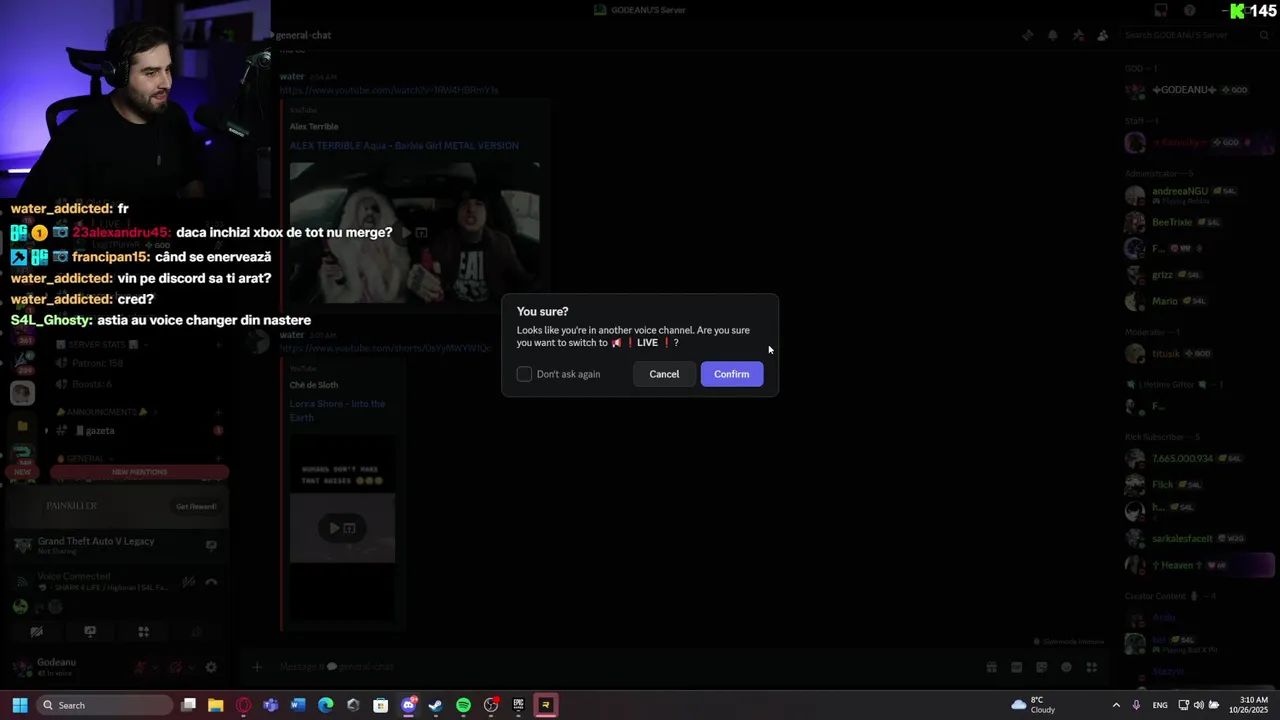
Task: Show pinned messages
Action: coord(1077,35)
